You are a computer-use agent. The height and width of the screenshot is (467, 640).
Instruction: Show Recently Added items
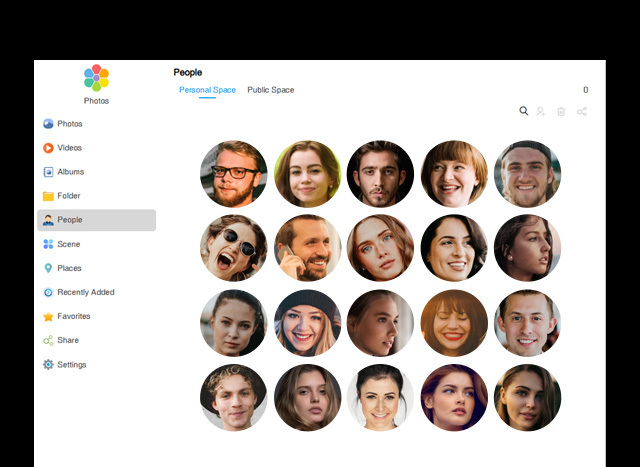coord(85,292)
